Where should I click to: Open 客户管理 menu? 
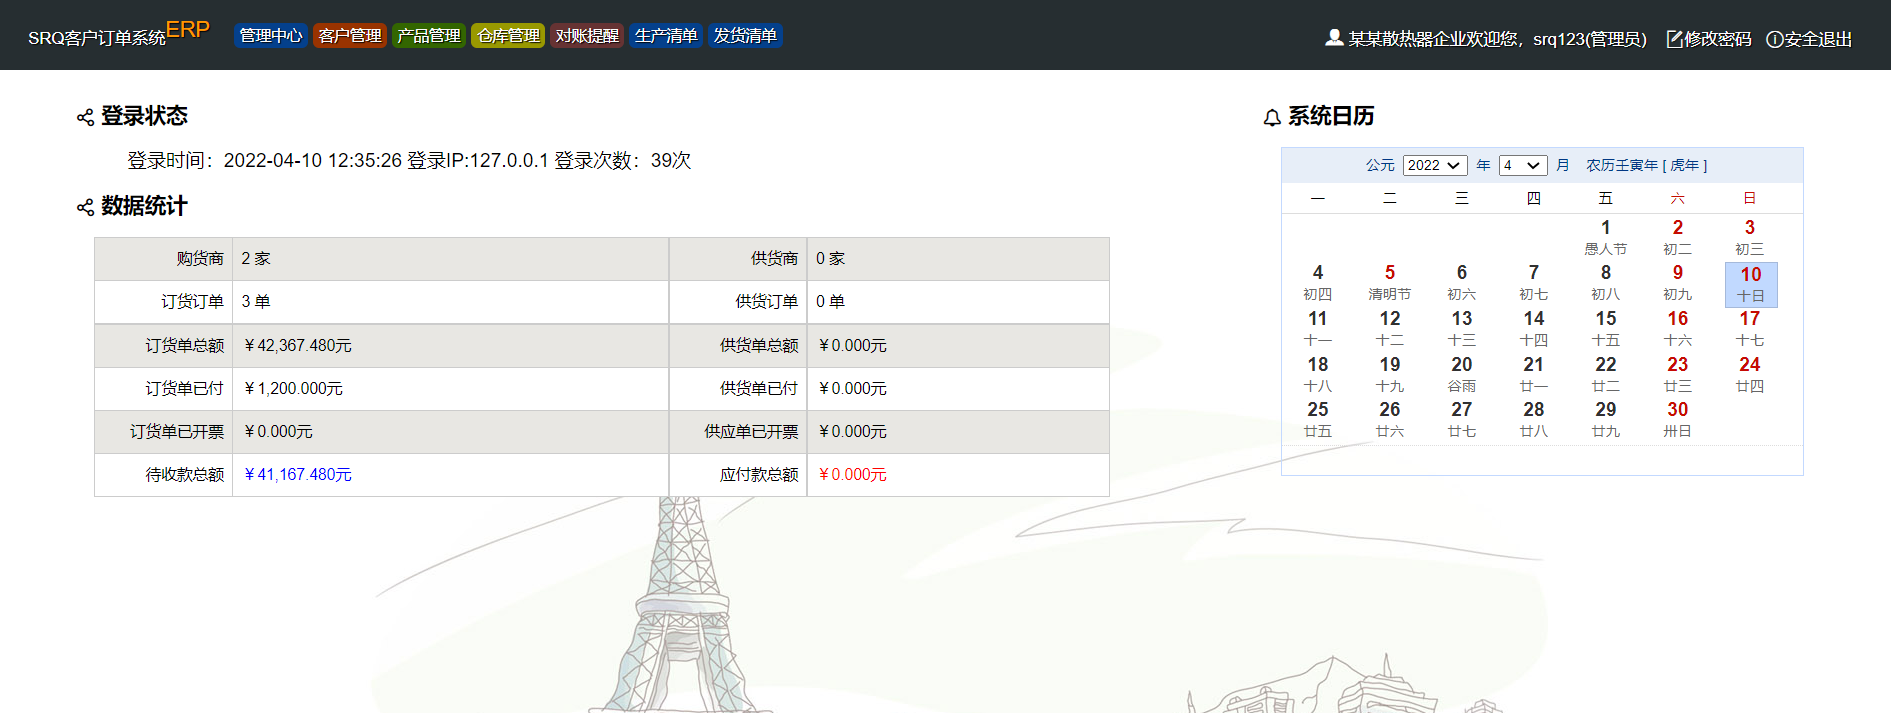click(x=350, y=36)
